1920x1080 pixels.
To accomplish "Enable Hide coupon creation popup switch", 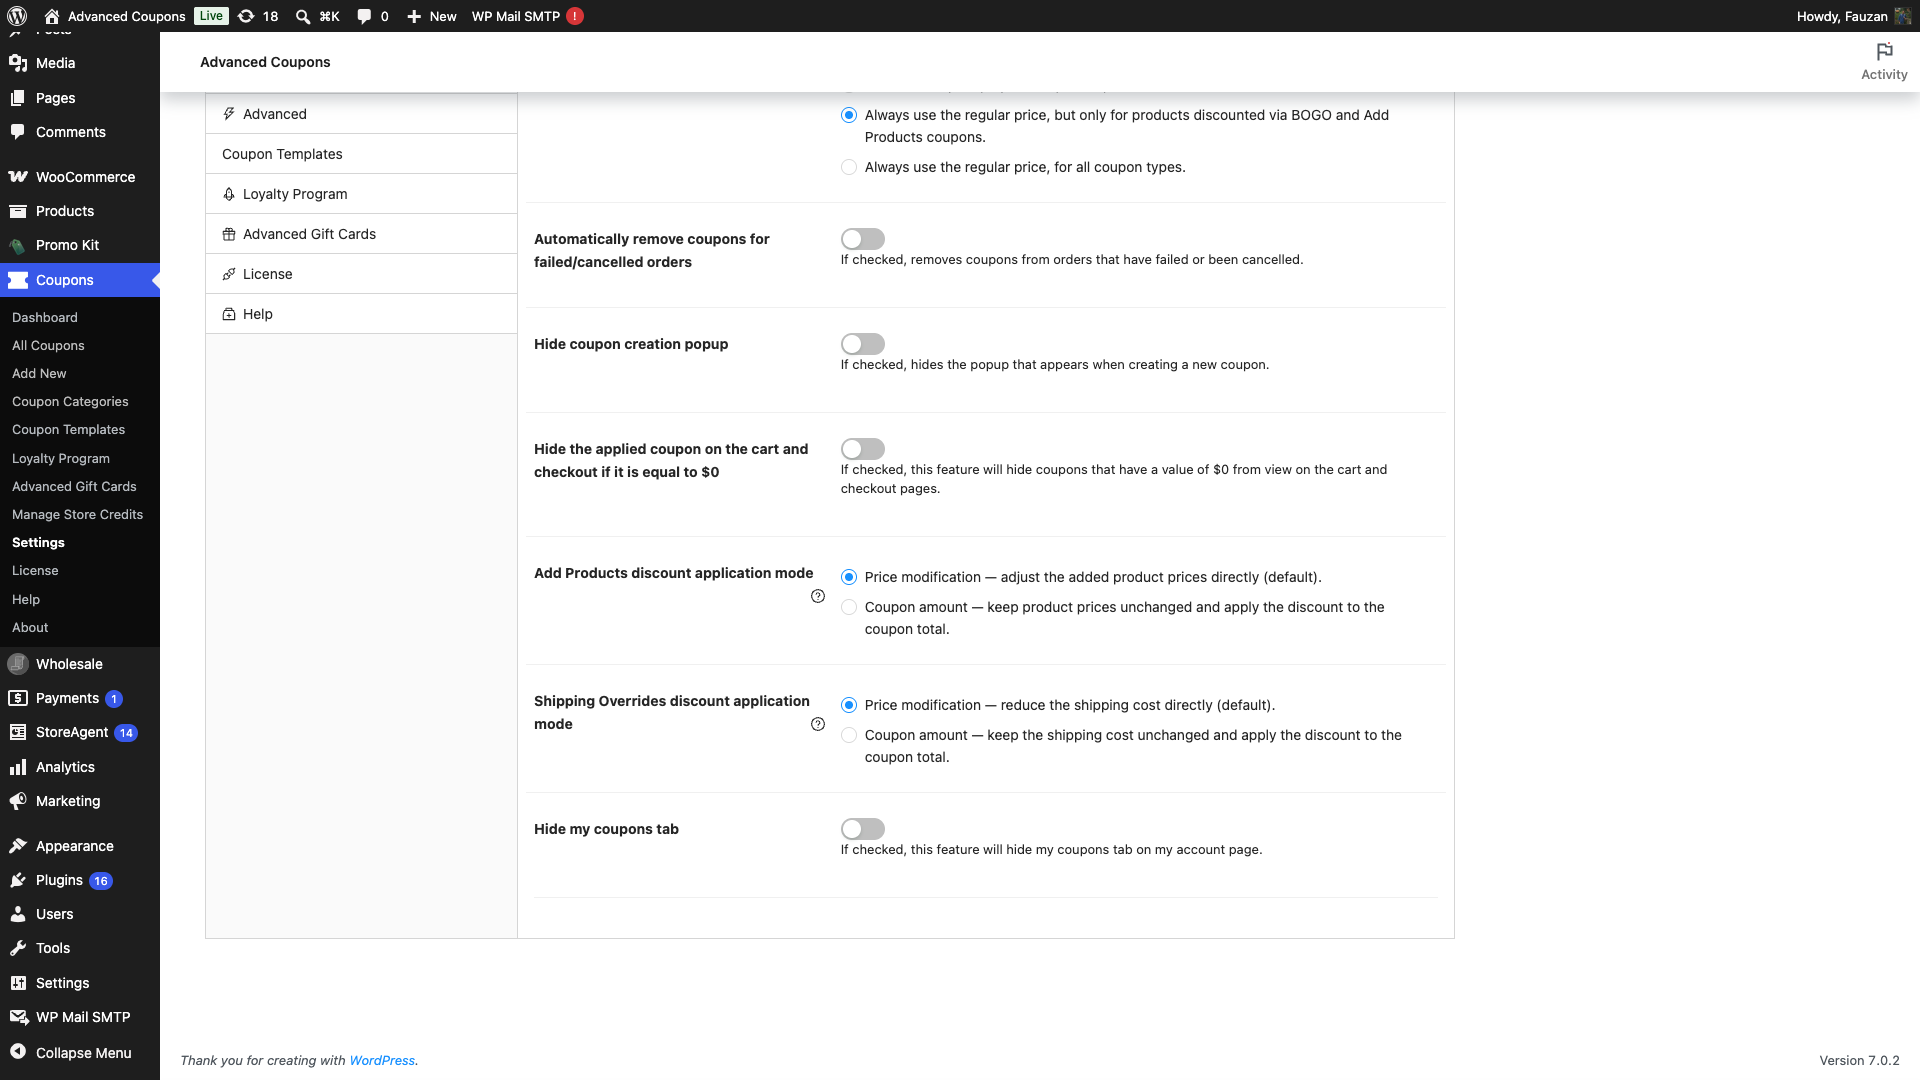I will tap(863, 344).
